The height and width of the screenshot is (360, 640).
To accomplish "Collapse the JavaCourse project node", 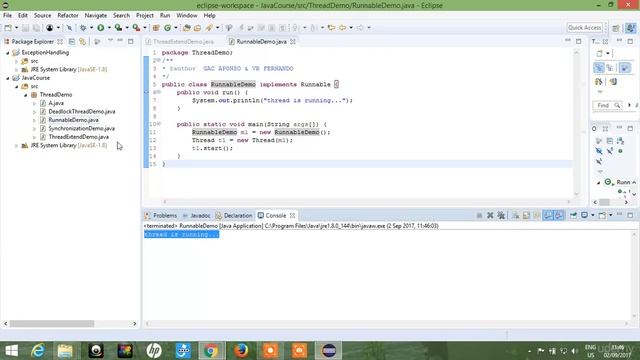I will [7, 78].
